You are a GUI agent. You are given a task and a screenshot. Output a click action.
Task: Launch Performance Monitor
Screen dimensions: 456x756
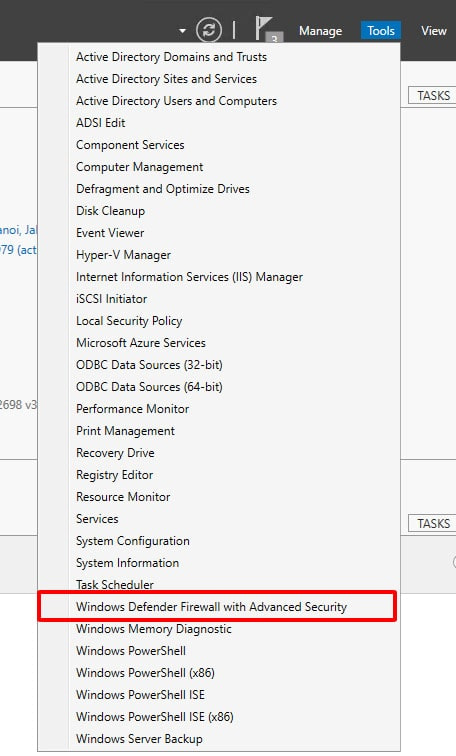tap(219, 409)
